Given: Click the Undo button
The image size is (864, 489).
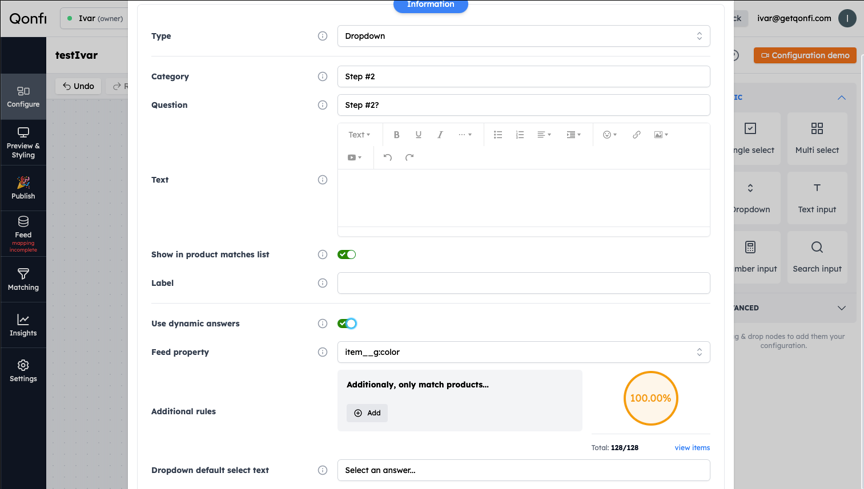Looking at the screenshot, I should (x=78, y=86).
